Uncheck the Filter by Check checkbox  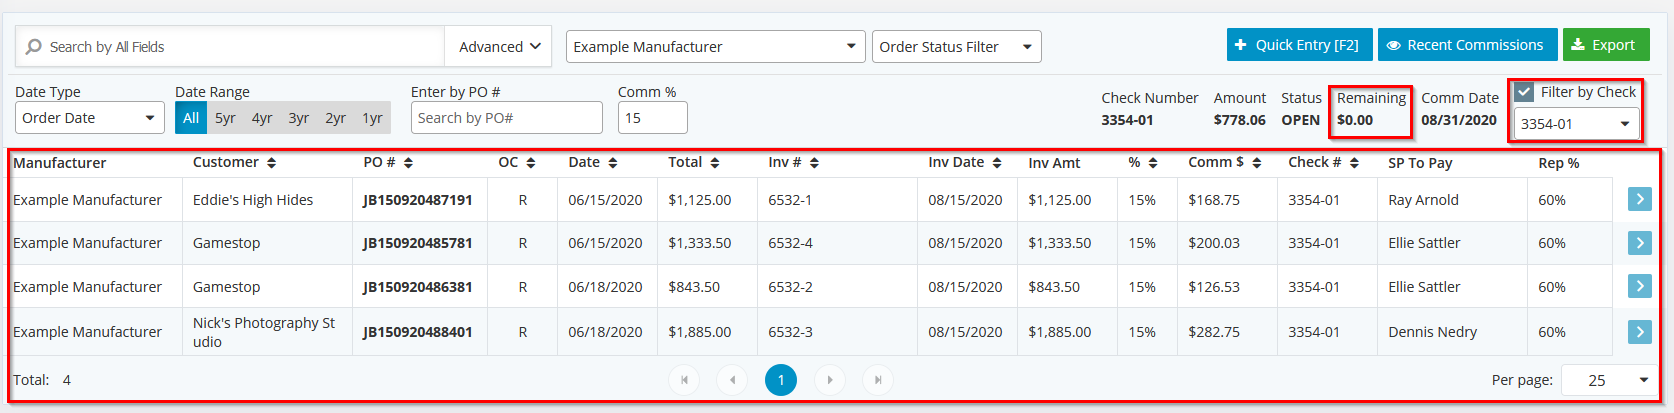point(1524,92)
